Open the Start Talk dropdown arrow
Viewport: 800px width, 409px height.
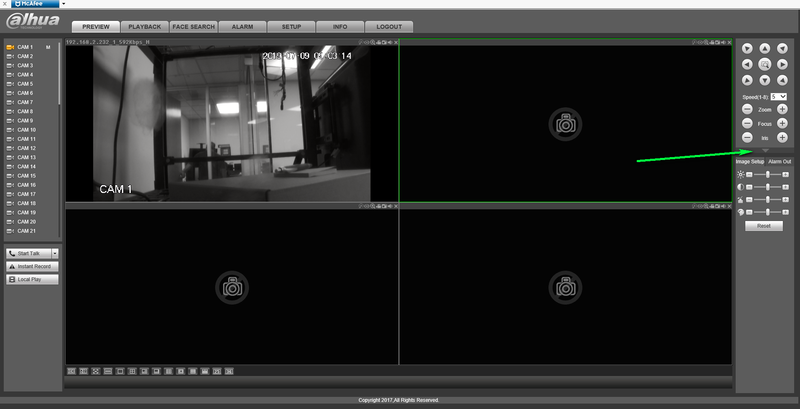(55, 253)
